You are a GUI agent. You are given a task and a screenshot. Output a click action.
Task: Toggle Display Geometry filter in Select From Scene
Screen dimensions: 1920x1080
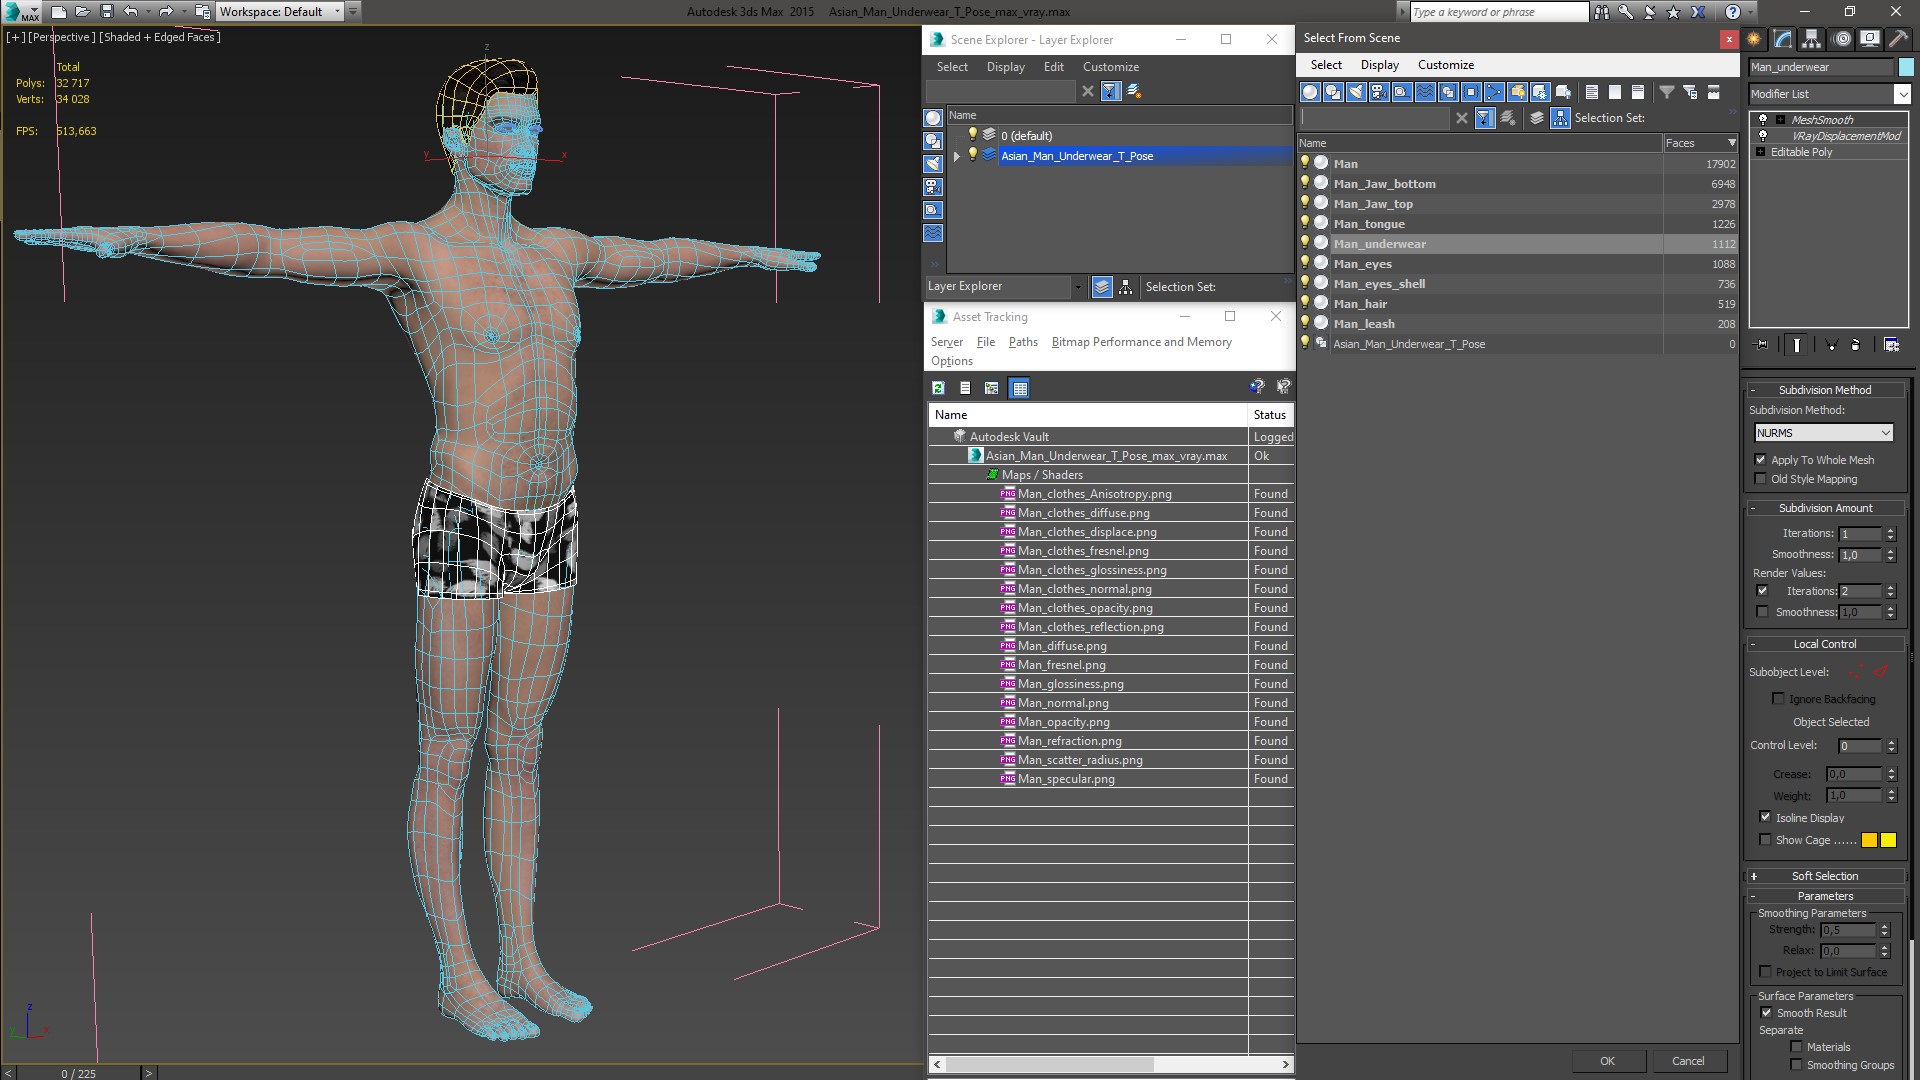(1310, 92)
